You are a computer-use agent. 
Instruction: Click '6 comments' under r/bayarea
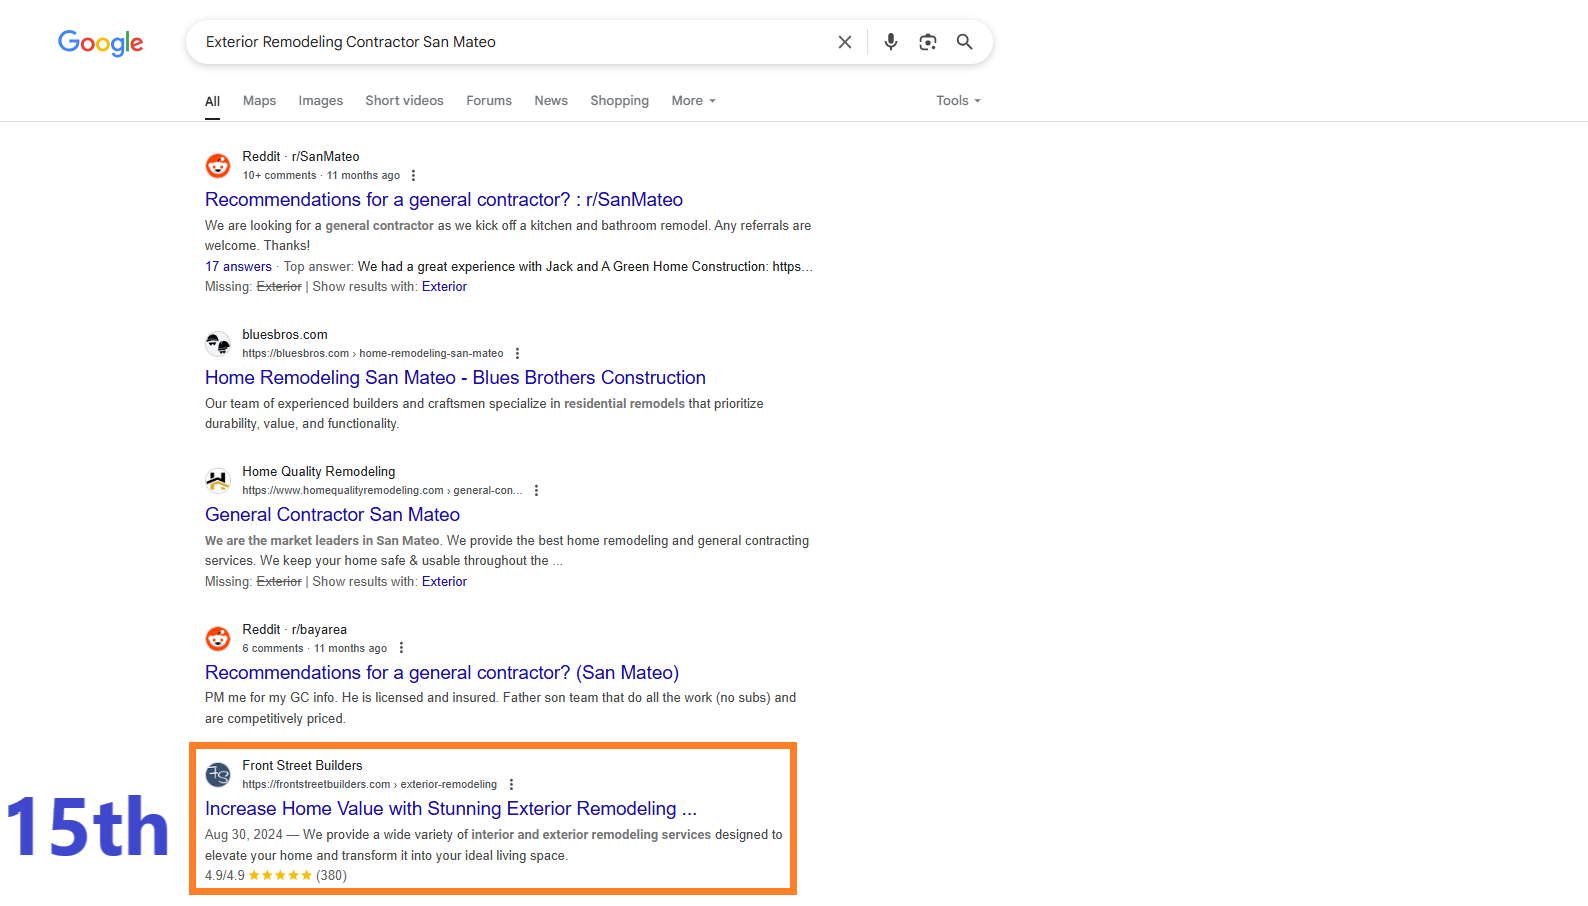272,649
